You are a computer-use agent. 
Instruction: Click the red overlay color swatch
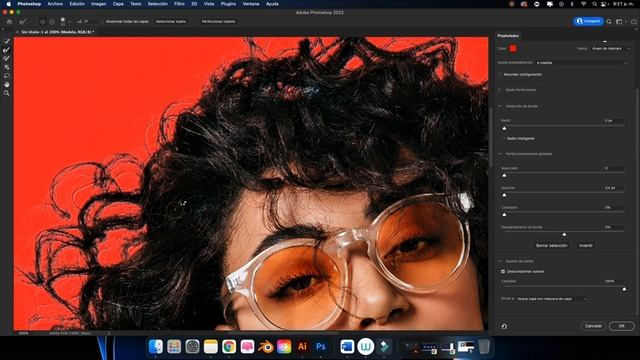click(513, 49)
